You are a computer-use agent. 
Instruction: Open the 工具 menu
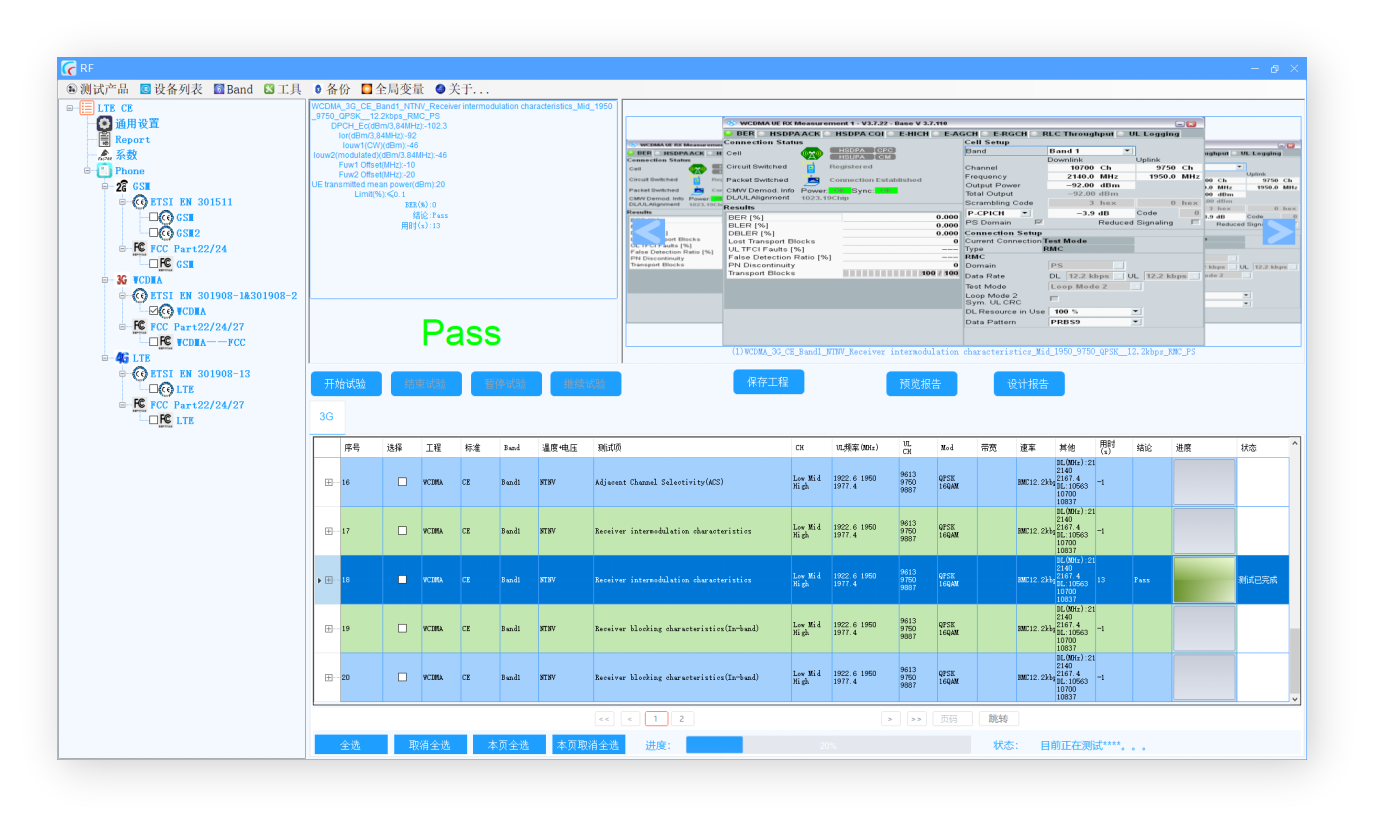click(x=283, y=89)
